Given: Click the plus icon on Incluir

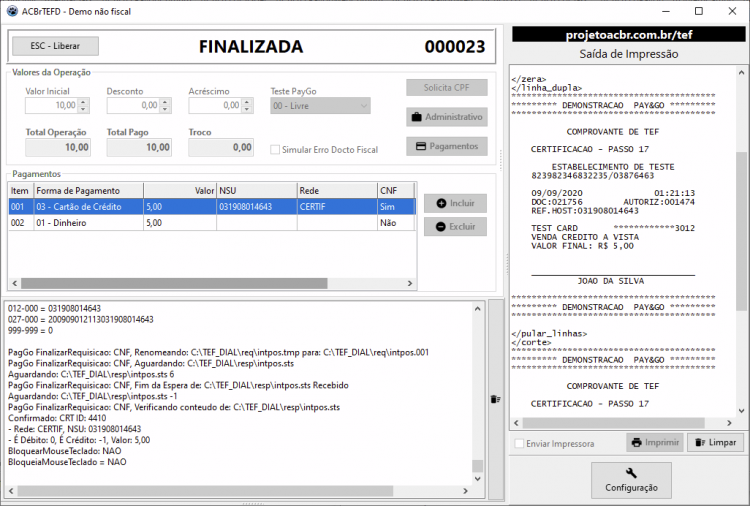Looking at the screenshot, I should coord(441,203).
